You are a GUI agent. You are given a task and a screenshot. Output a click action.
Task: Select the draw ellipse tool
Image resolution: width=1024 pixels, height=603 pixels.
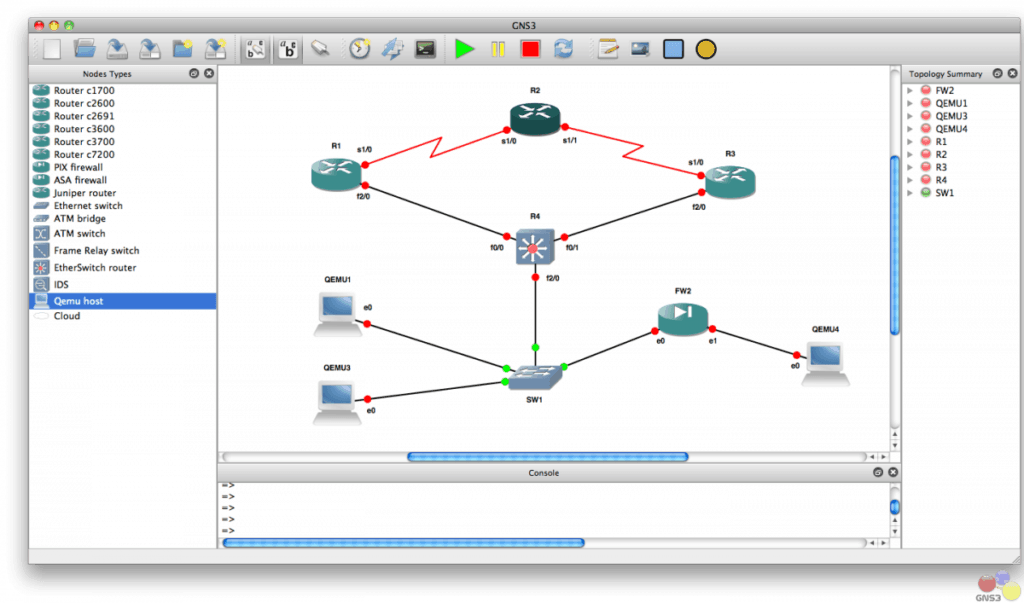tap(706, 48)
